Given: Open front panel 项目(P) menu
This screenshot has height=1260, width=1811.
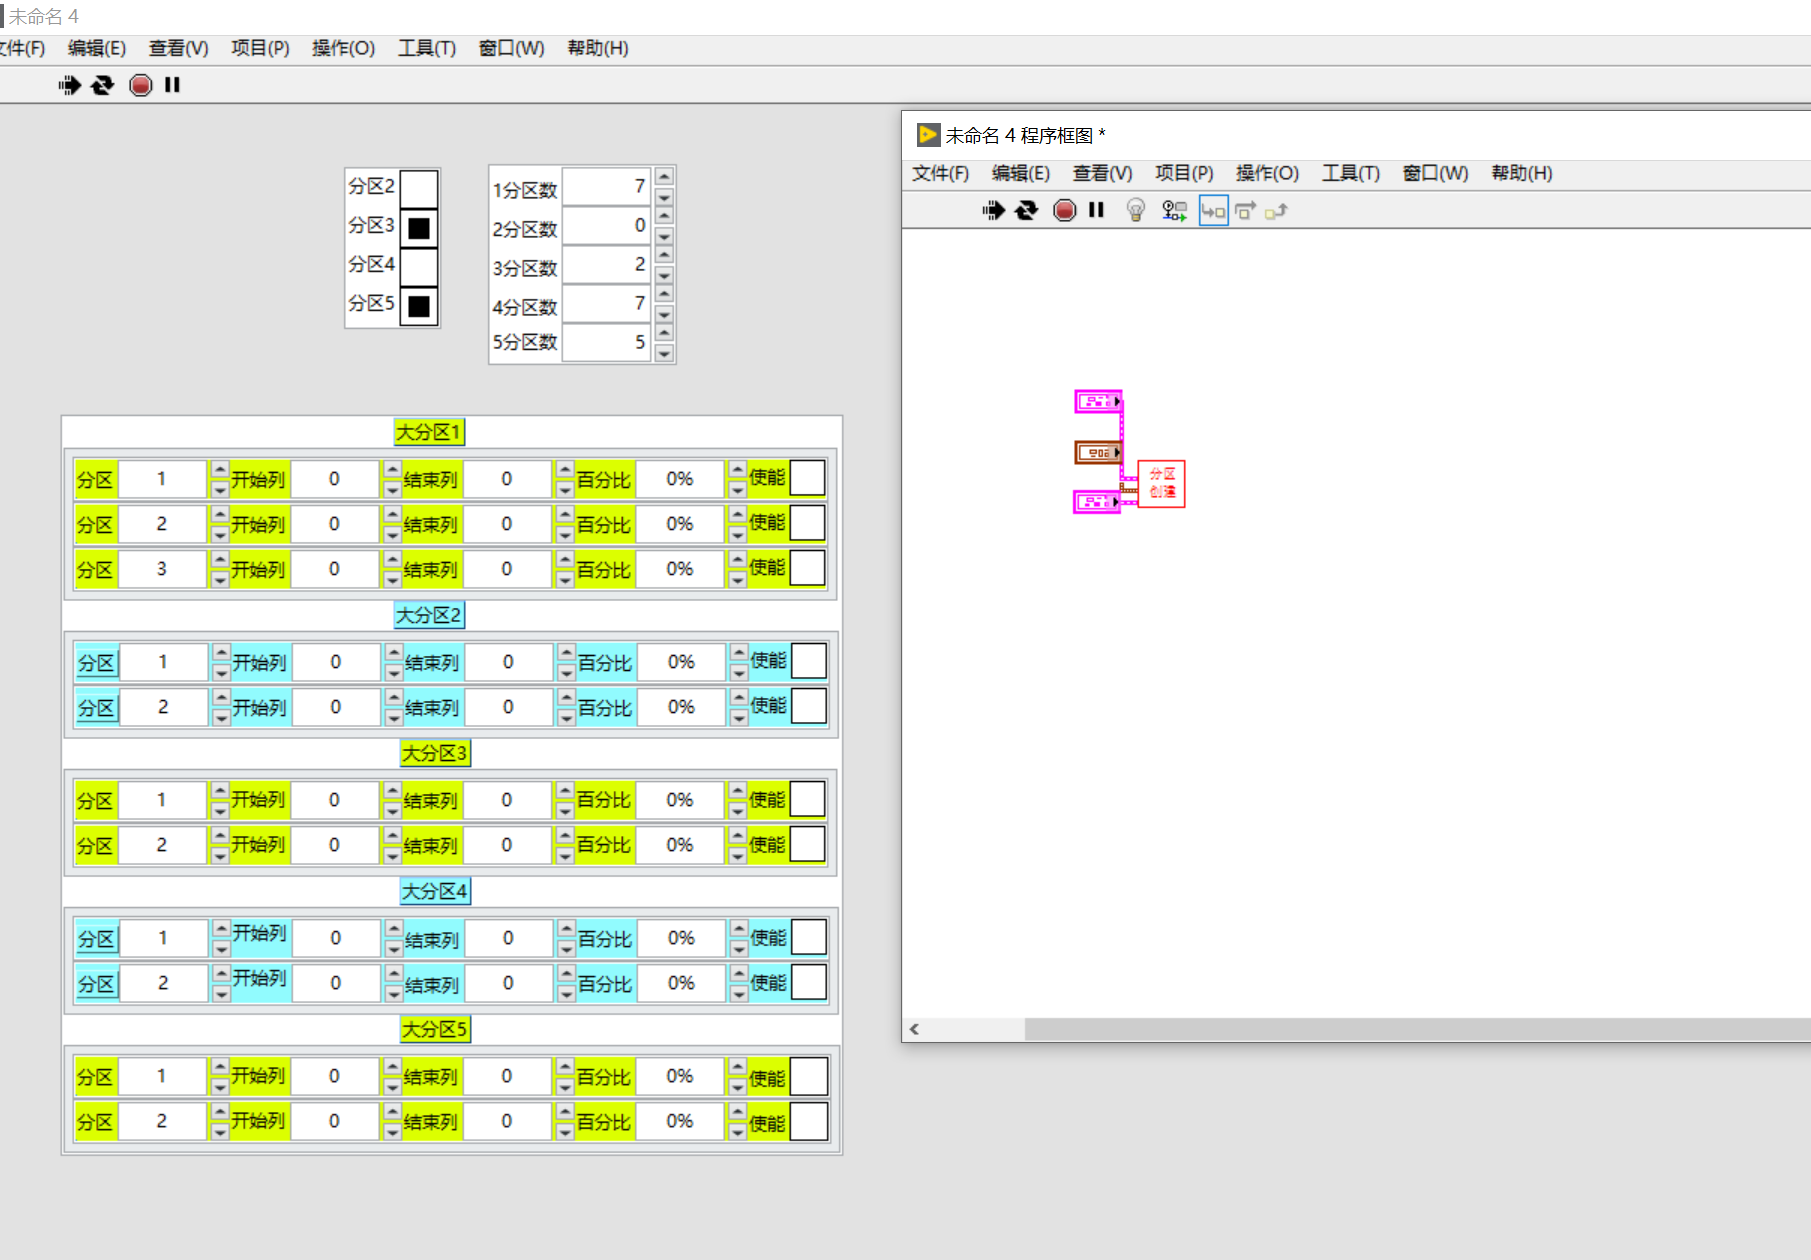Looking at the screenshot, I should [260, 48].
